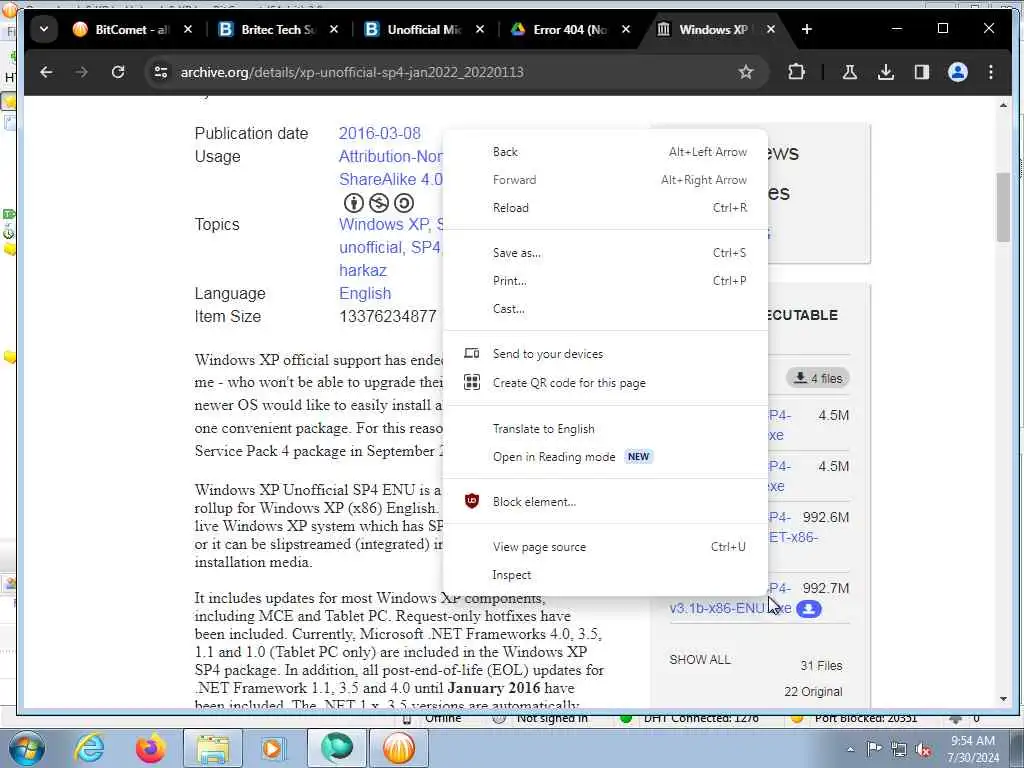Viewport: 1024px width, 768px height.
Task: Choose Print... in context menu
Action: tap(605, 281)
